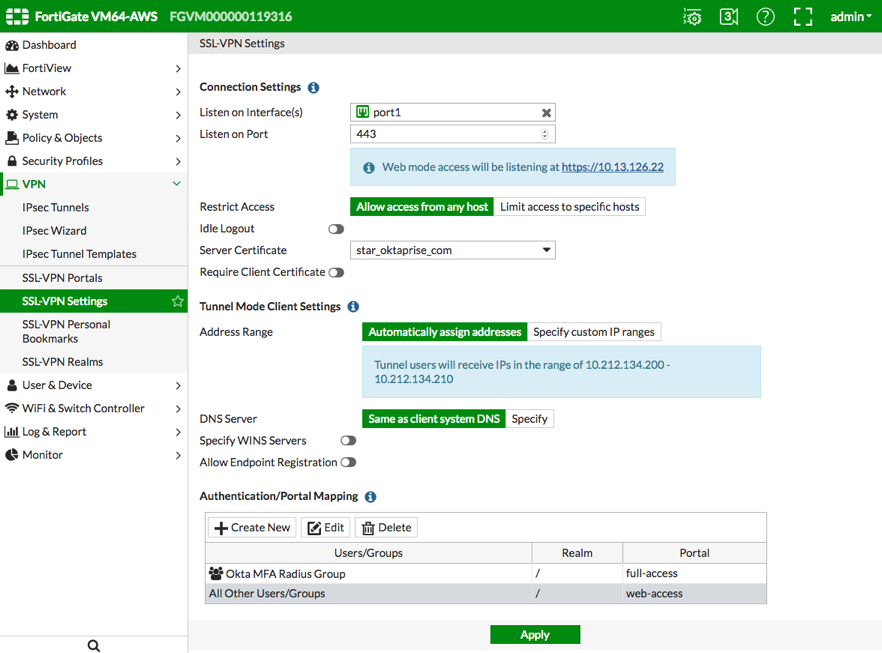
Task: Expand the Policy & Objects menu
Action: click(93, 138)
